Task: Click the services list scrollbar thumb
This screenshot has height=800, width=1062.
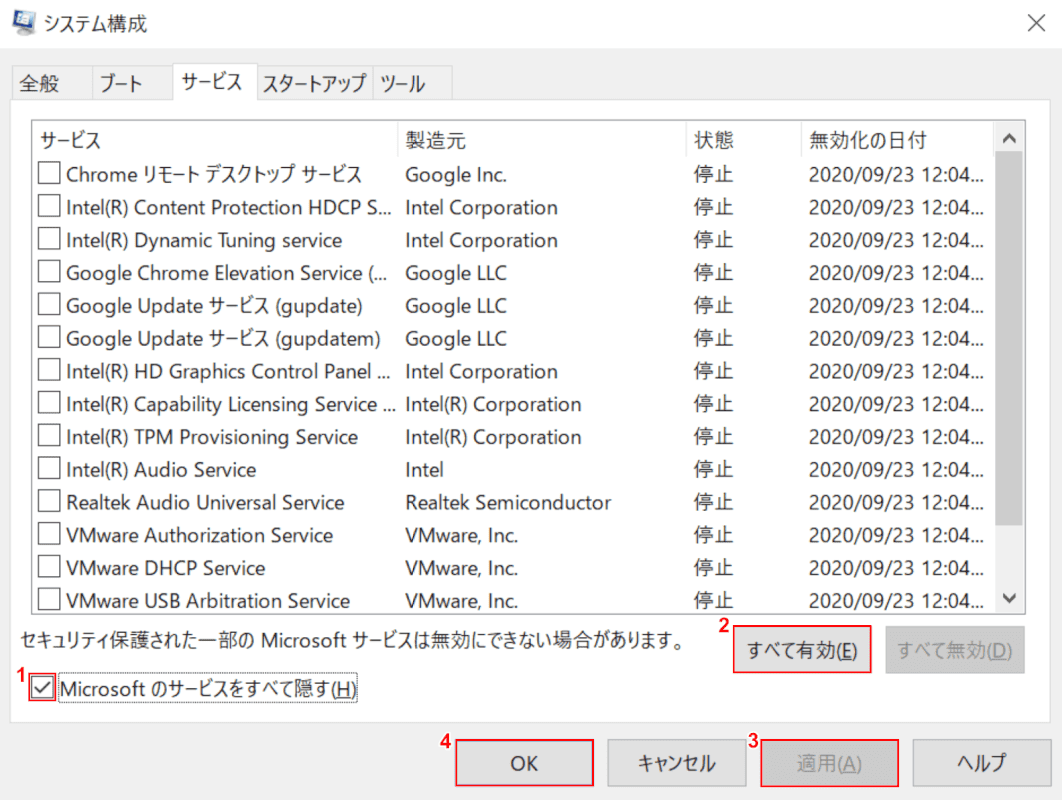Action: [1009, 338]
